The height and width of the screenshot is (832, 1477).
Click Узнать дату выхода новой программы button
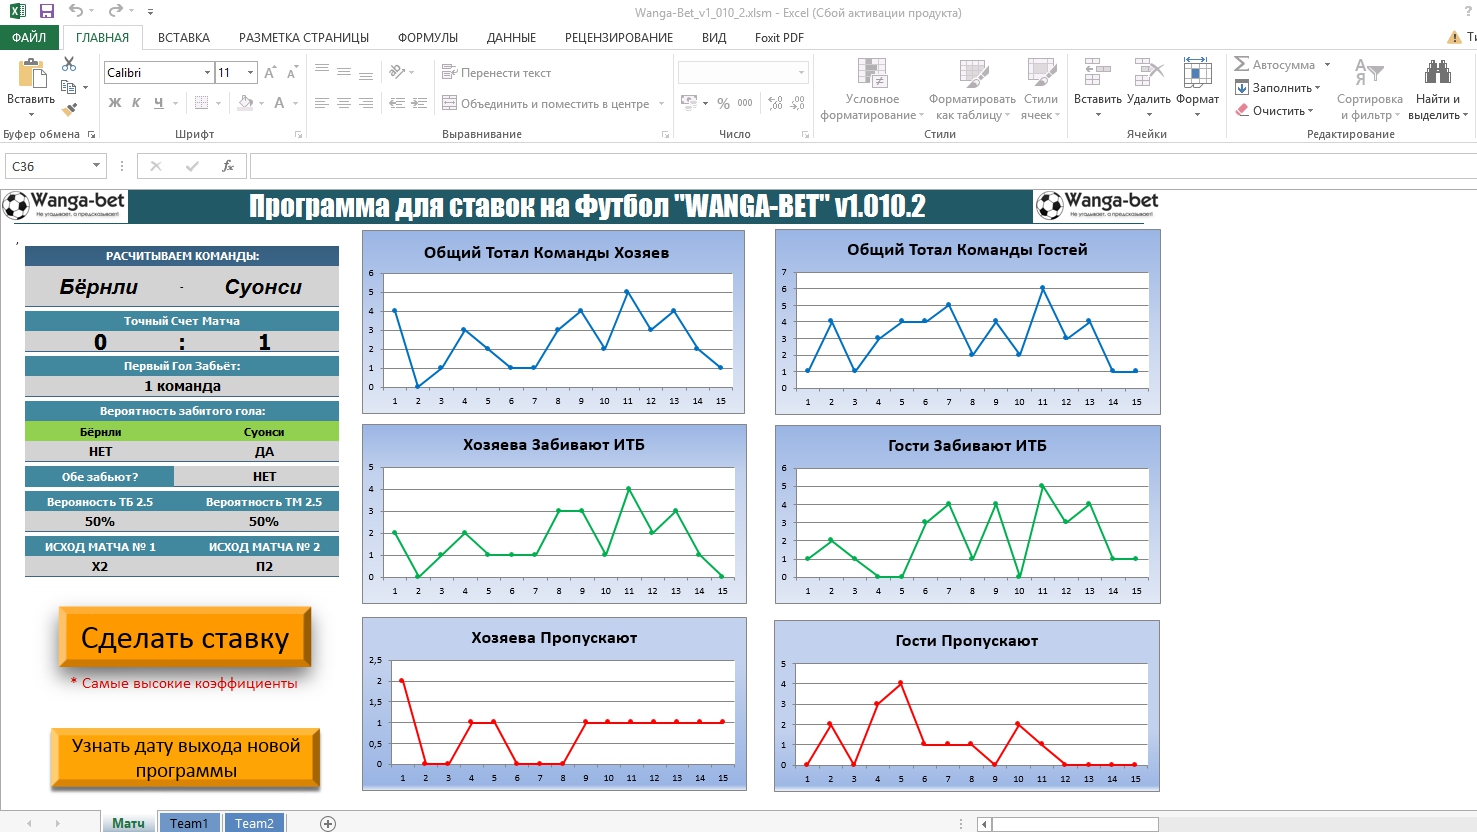tap(185, 758)
